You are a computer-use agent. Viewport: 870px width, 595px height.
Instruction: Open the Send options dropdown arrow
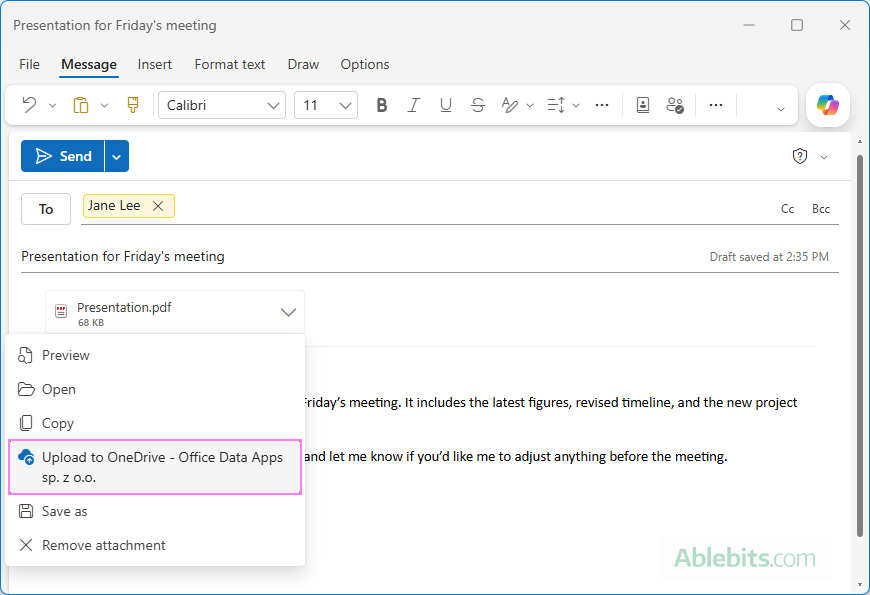[117, 157]
